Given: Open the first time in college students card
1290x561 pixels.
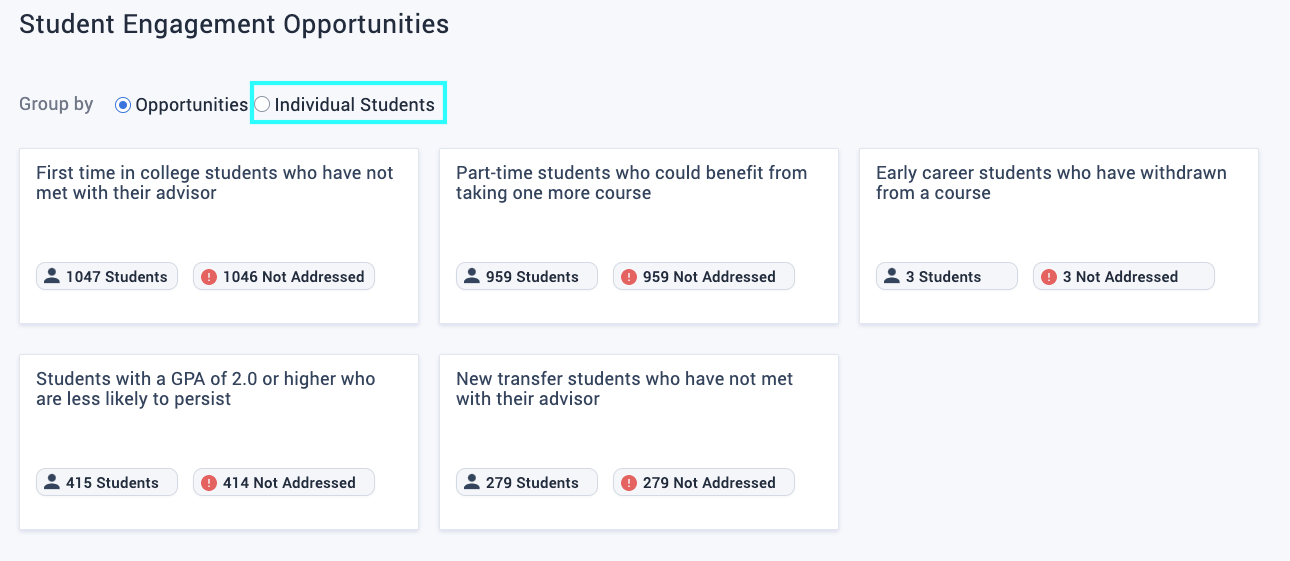Looking at the screenshot, I should 219,236.
